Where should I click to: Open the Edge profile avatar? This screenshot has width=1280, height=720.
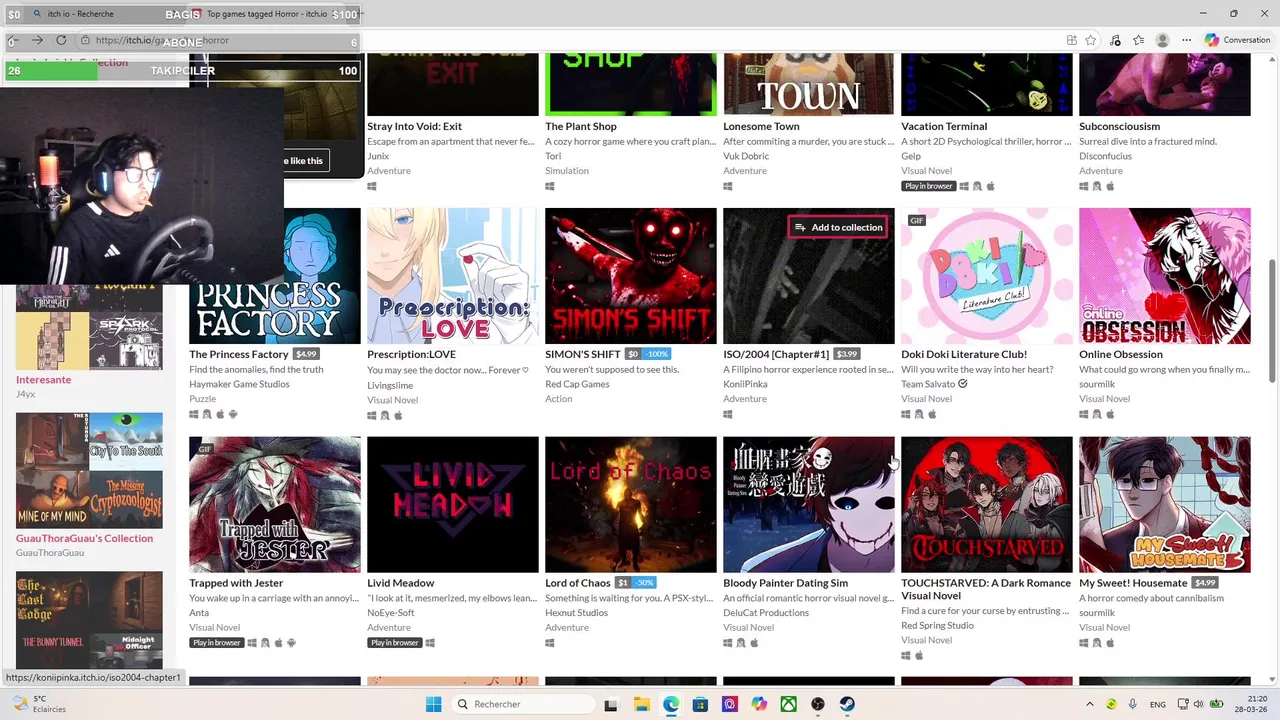(1162, 40)
